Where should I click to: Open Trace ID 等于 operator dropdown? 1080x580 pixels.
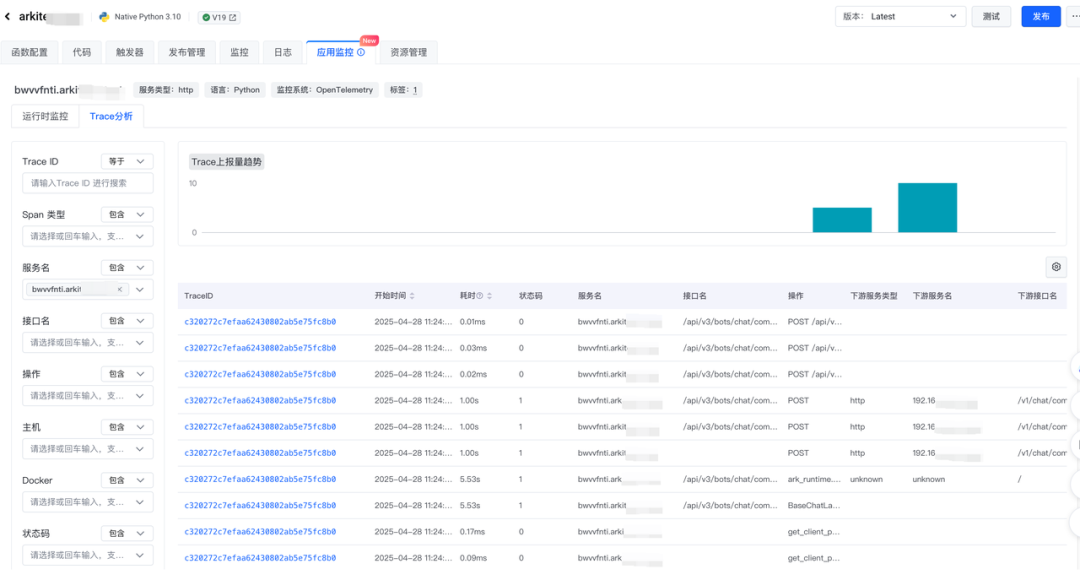pos(127,161)
